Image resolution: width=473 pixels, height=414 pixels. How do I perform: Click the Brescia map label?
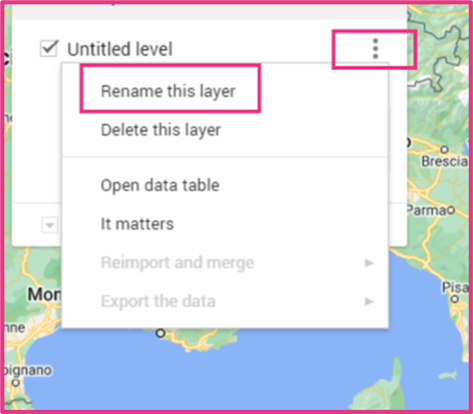(444, 162)
